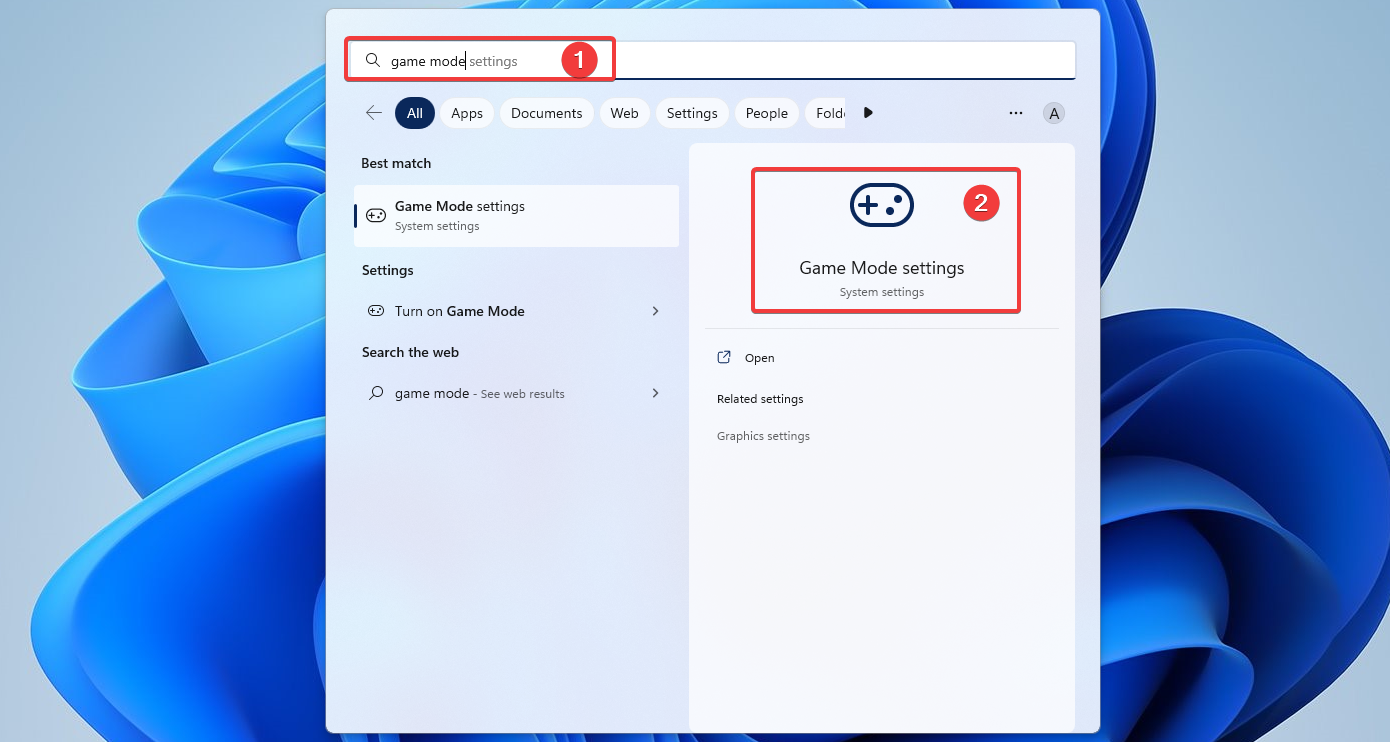Switch to the Documents filter tab
The image size is (1390, 742).
[x=547, y=113]
